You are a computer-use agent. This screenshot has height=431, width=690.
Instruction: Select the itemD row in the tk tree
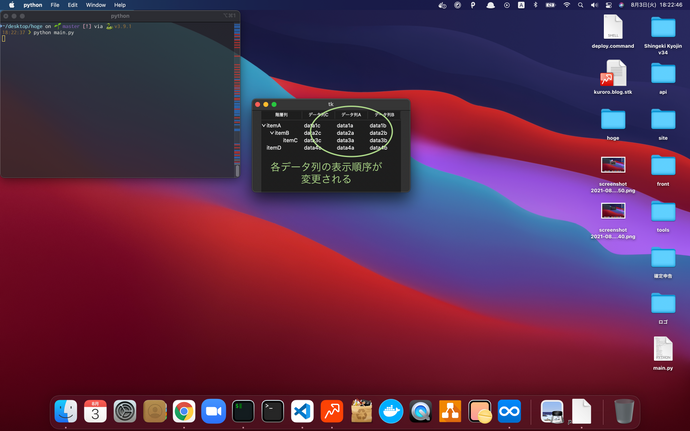point(330,148)
